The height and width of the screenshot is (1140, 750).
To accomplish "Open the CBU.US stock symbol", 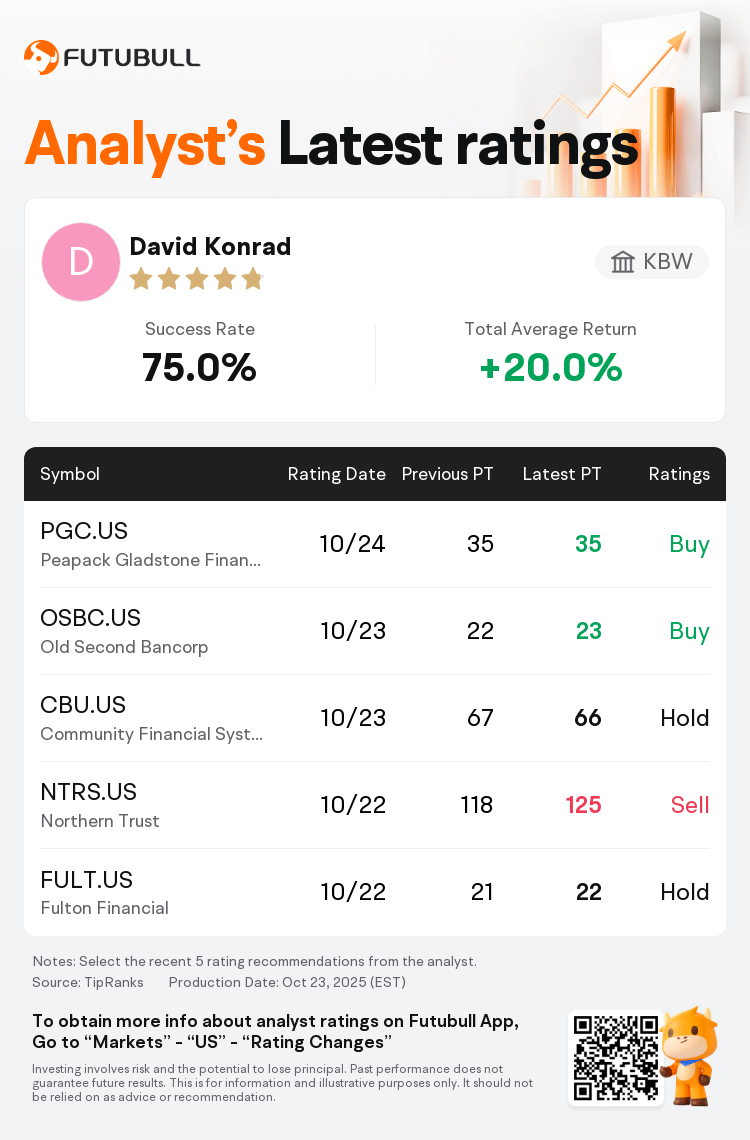I will pyautogui.click(x=83, y=705).
